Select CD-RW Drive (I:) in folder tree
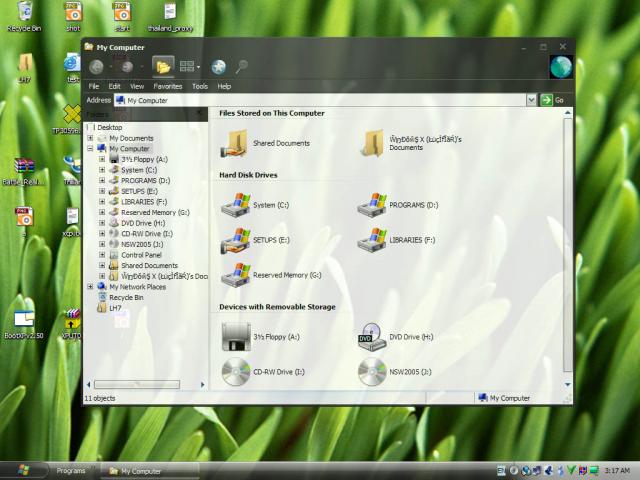 (141, 234)
